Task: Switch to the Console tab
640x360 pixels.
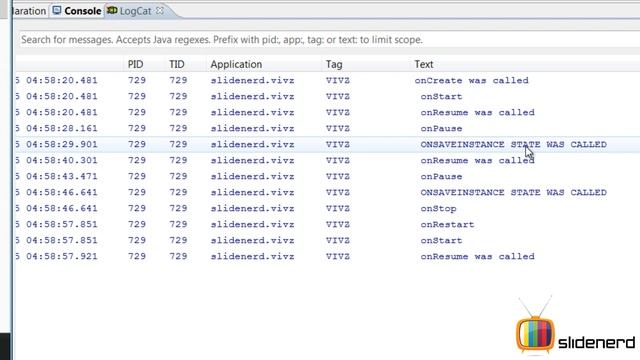Action: [x=77, y=11]
